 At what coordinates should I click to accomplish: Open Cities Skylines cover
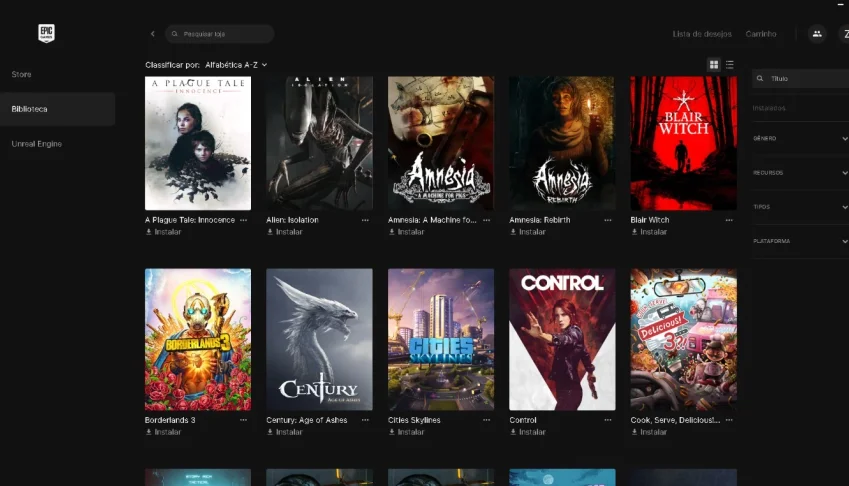click(x=441, y=339)
